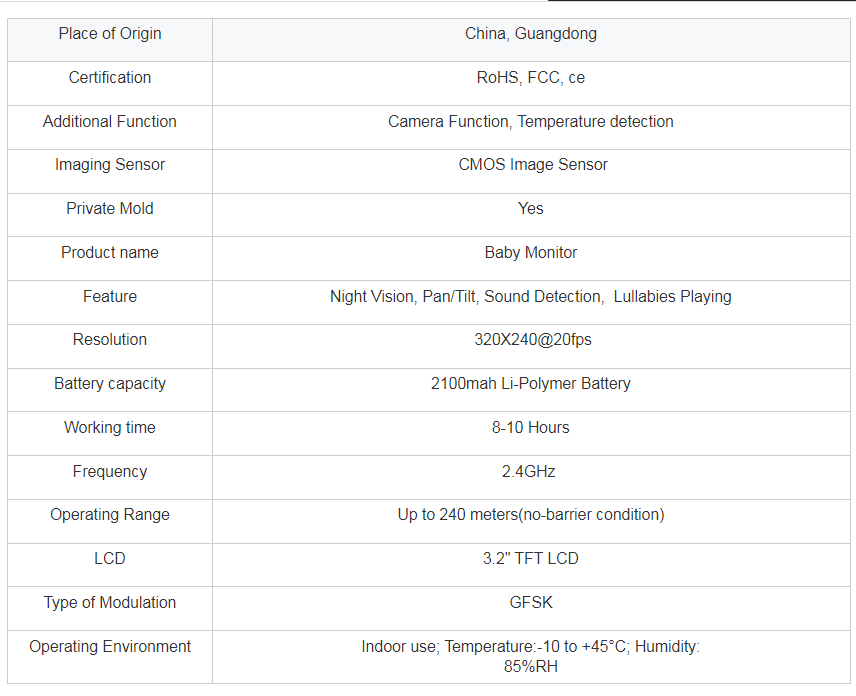The height and width of the screenshot is (696, 856).
Task: Select the 'Place of Origin' label cell
Action: pos(110,40)
